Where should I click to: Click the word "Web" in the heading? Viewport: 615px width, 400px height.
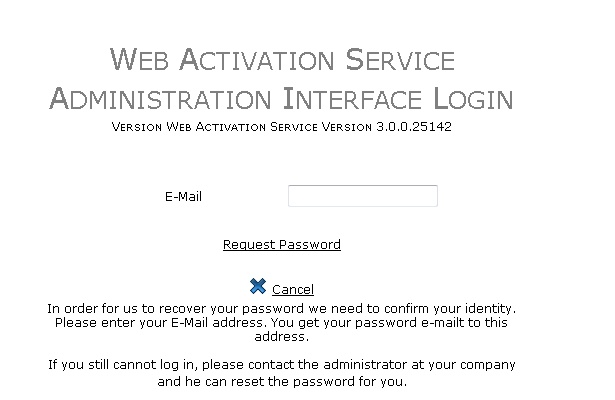point(139,60)
